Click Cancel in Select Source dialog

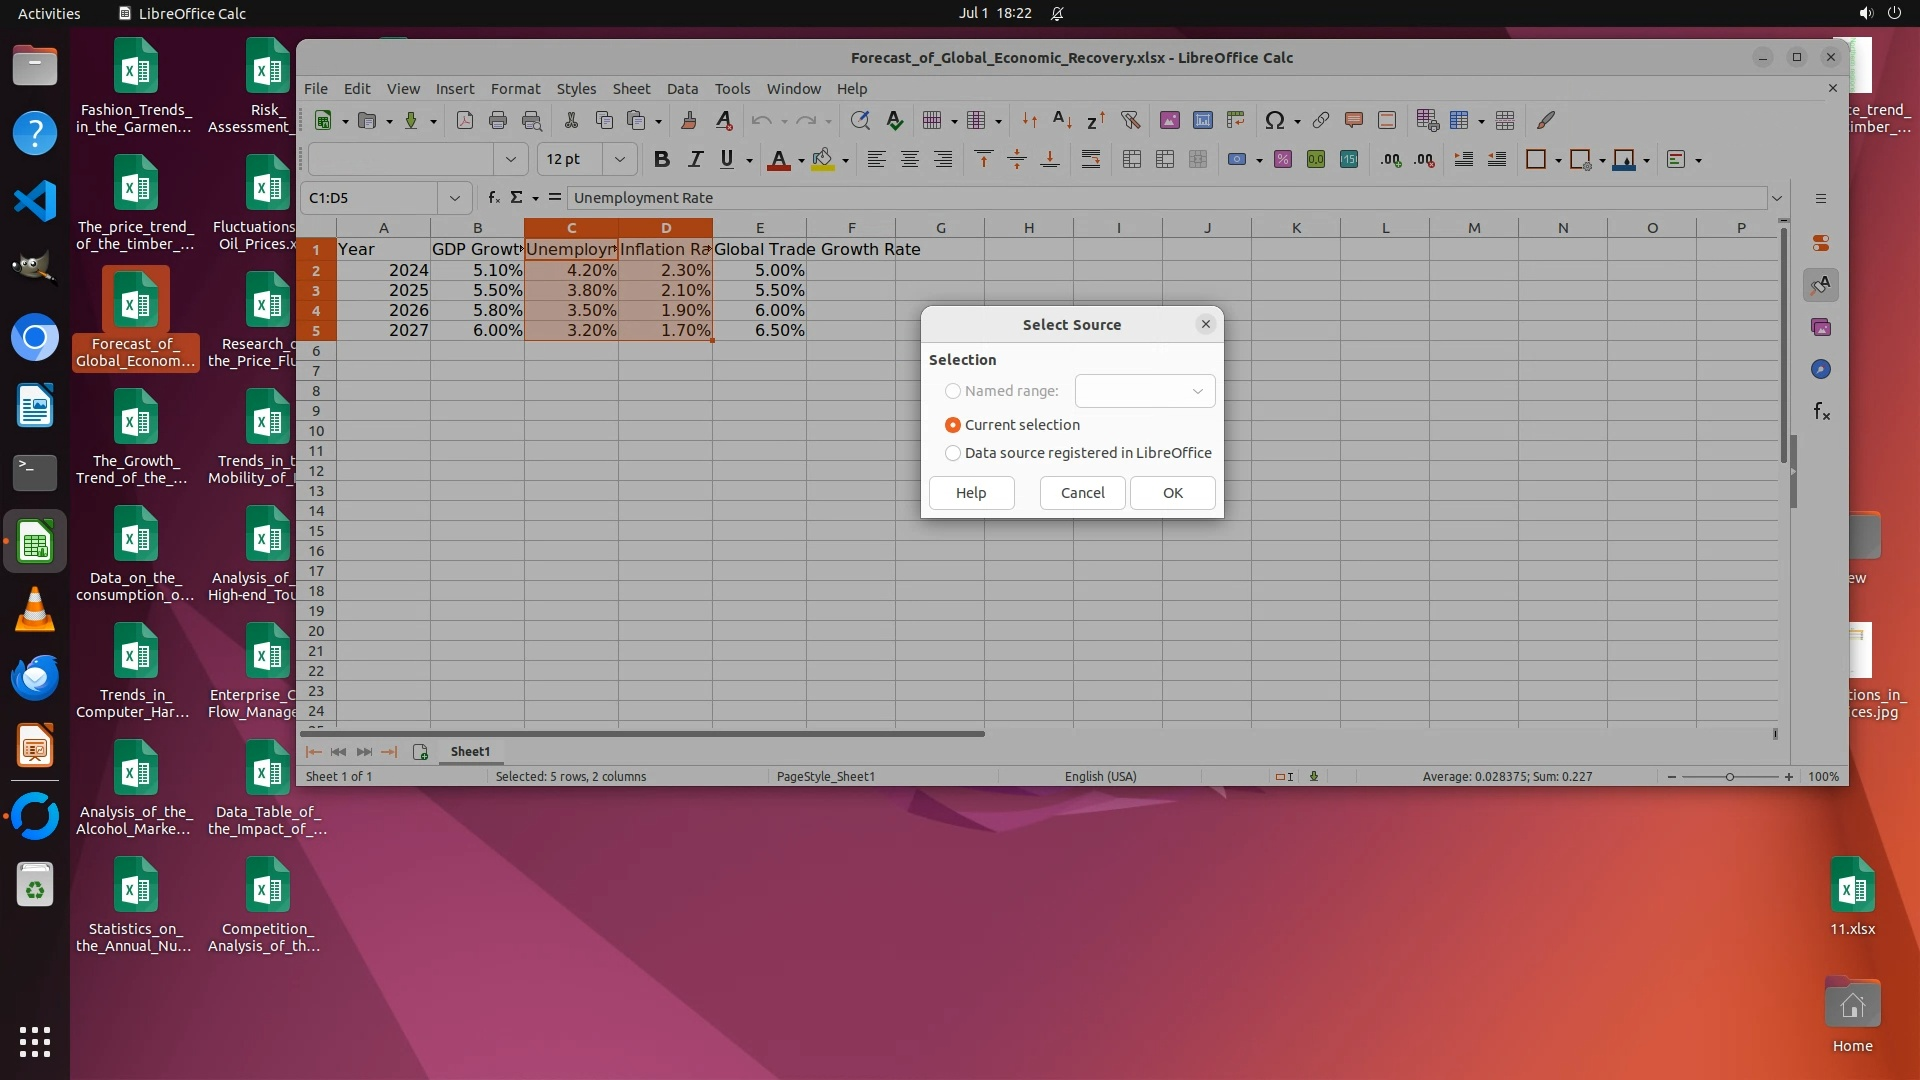(x=1082, y=493)
